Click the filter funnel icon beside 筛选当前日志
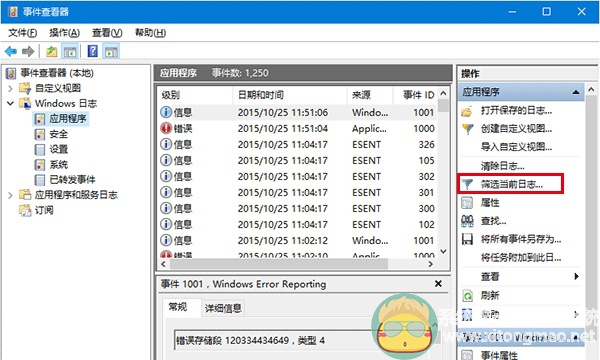 click(x=467, y=184)
